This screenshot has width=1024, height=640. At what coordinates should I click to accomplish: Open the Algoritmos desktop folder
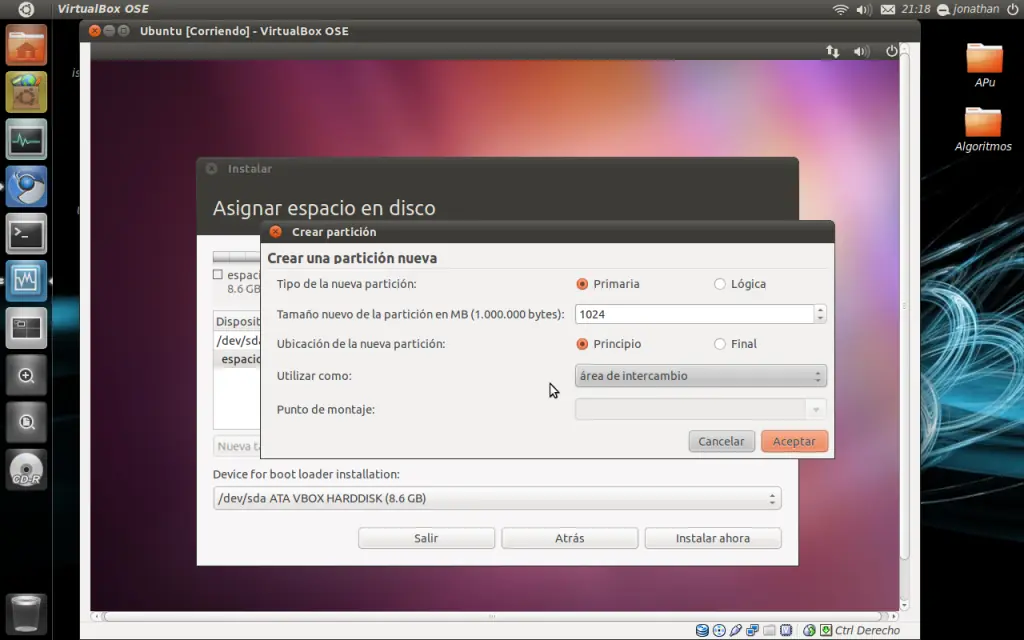coord(983,129)
